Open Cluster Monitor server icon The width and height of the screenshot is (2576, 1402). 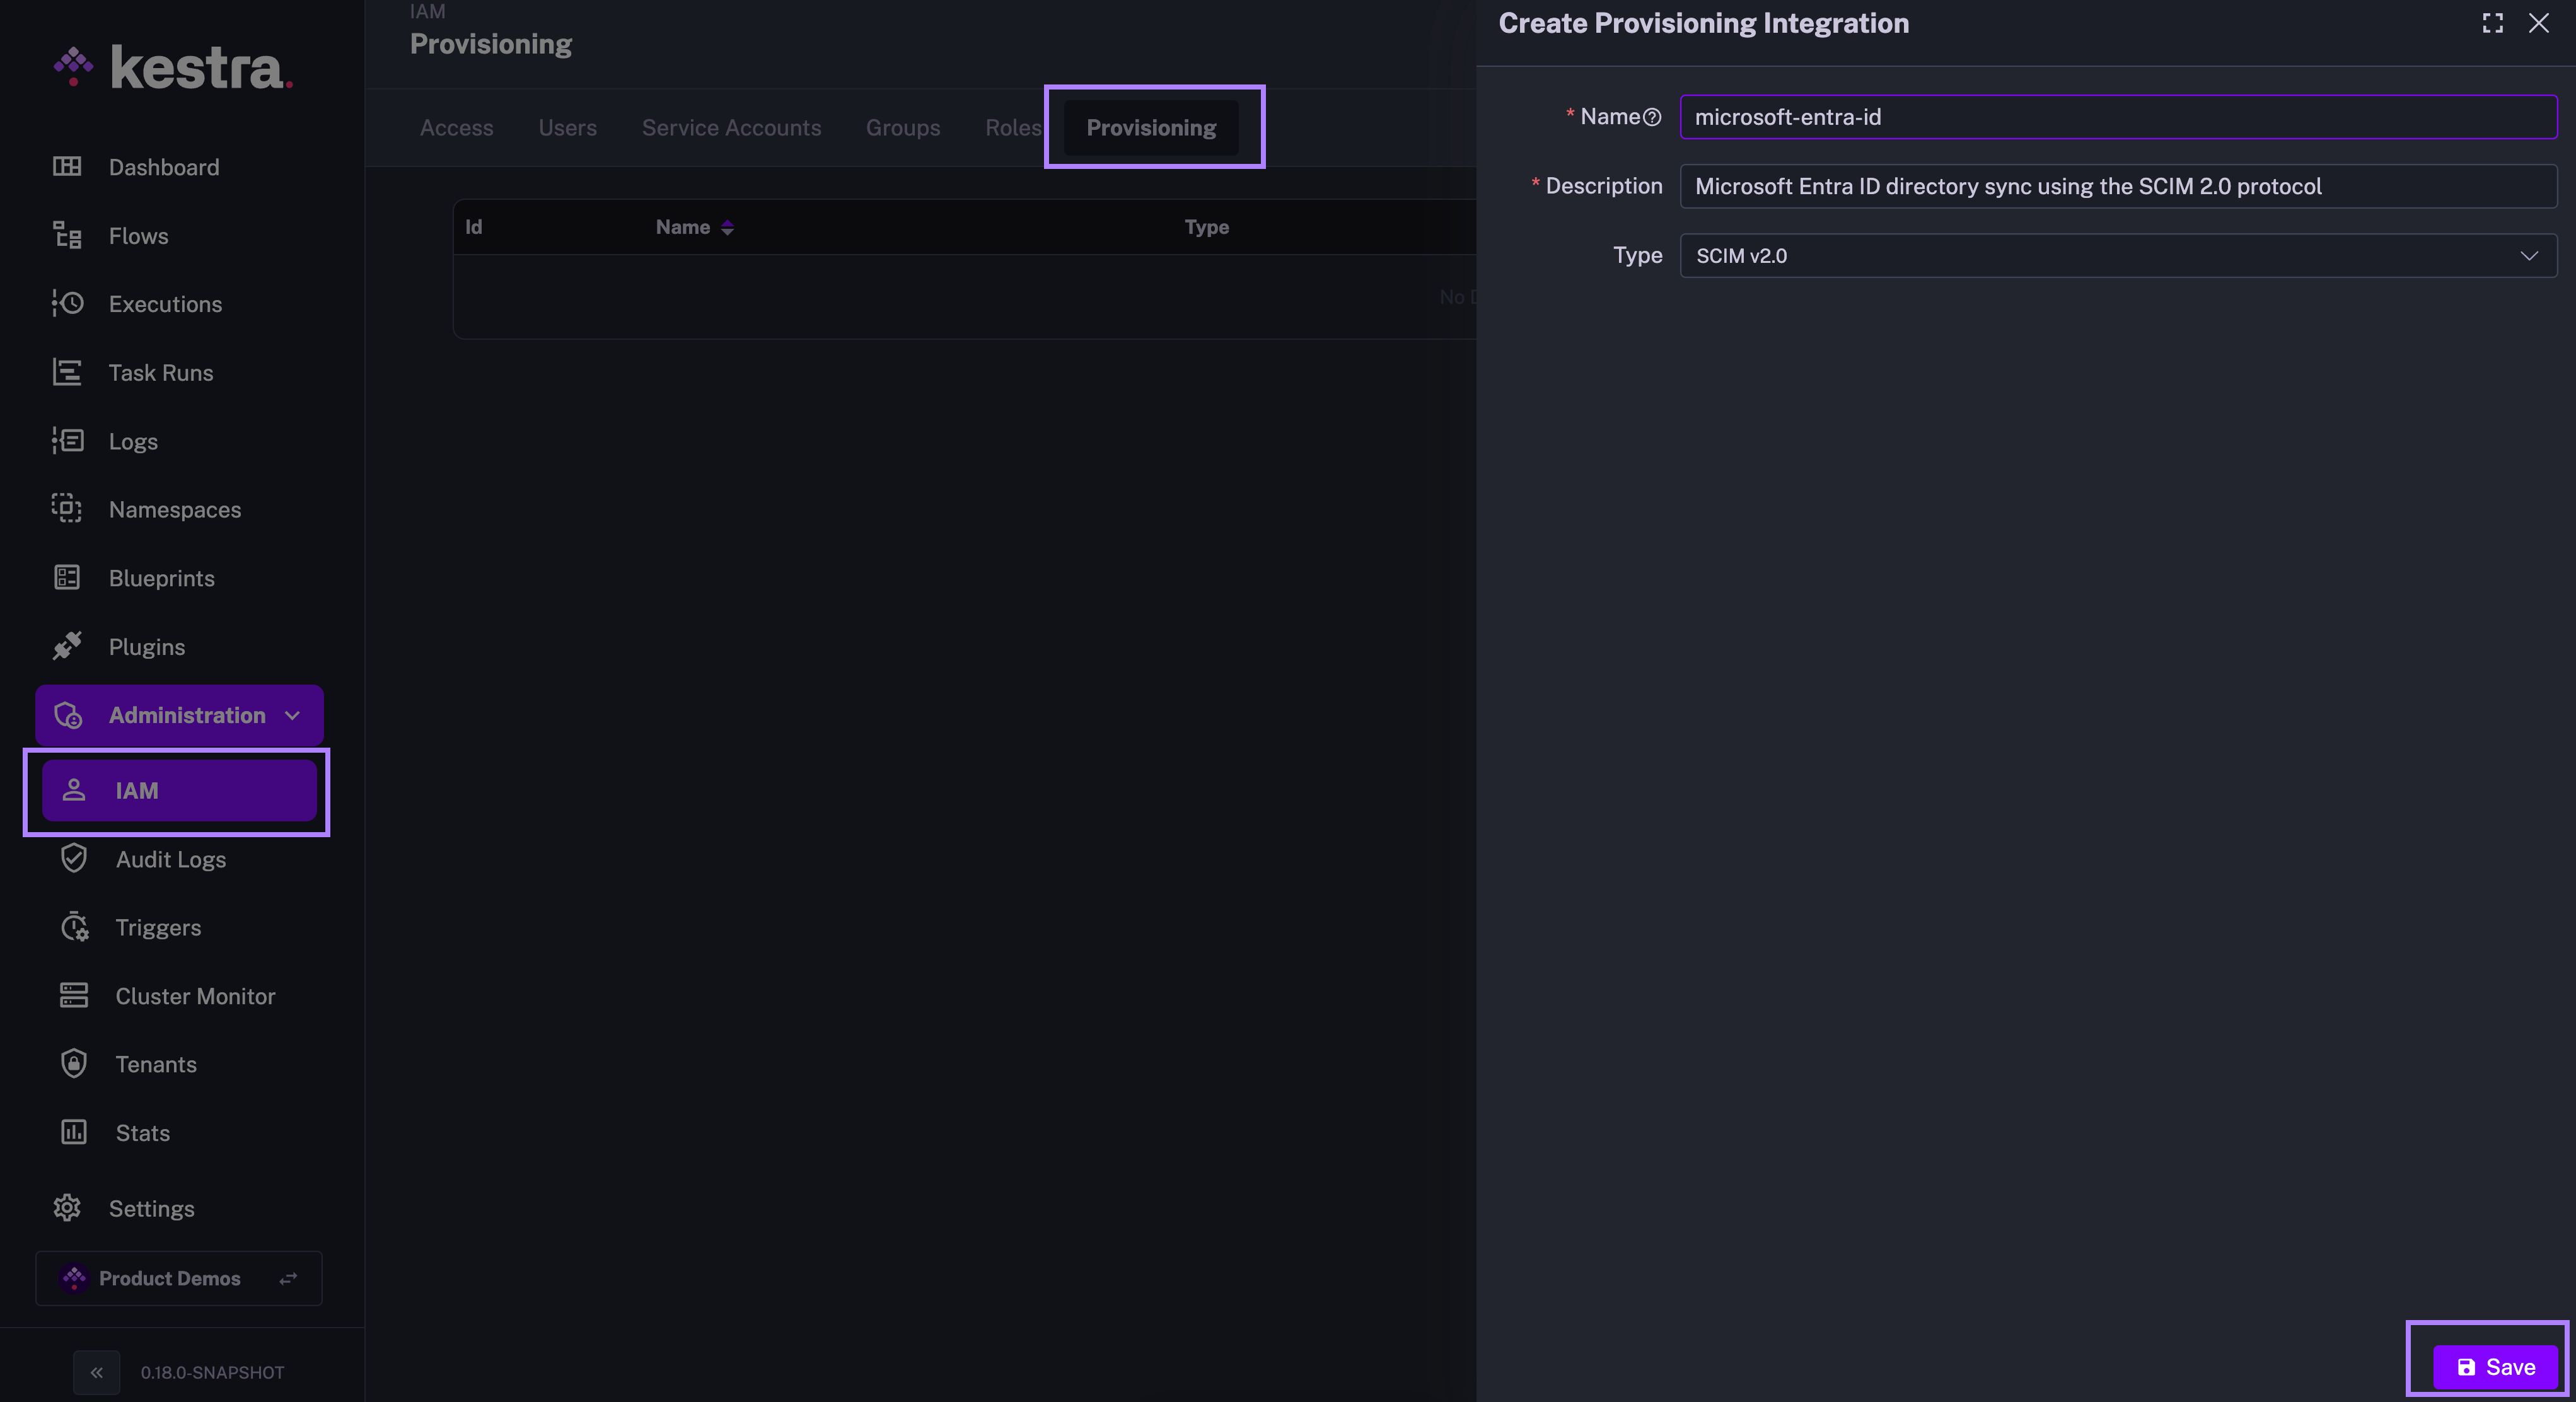(74, 995)
